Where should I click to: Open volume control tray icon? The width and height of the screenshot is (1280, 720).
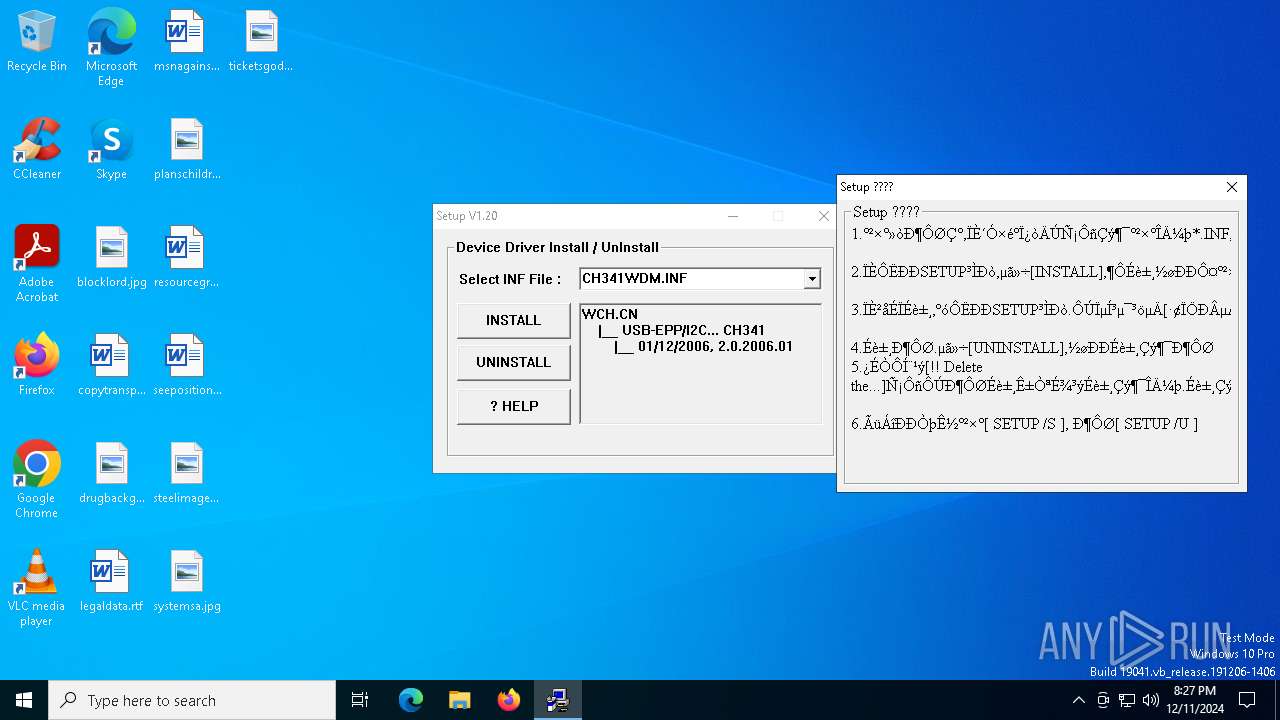(1151, 700)
